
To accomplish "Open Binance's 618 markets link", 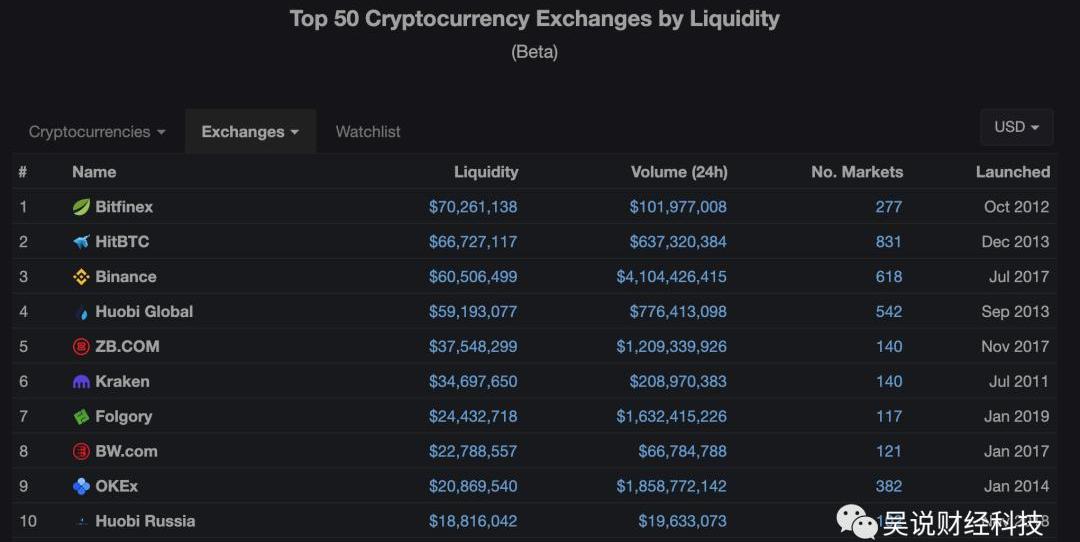I will pyautogui.click(x=888, y=277).
